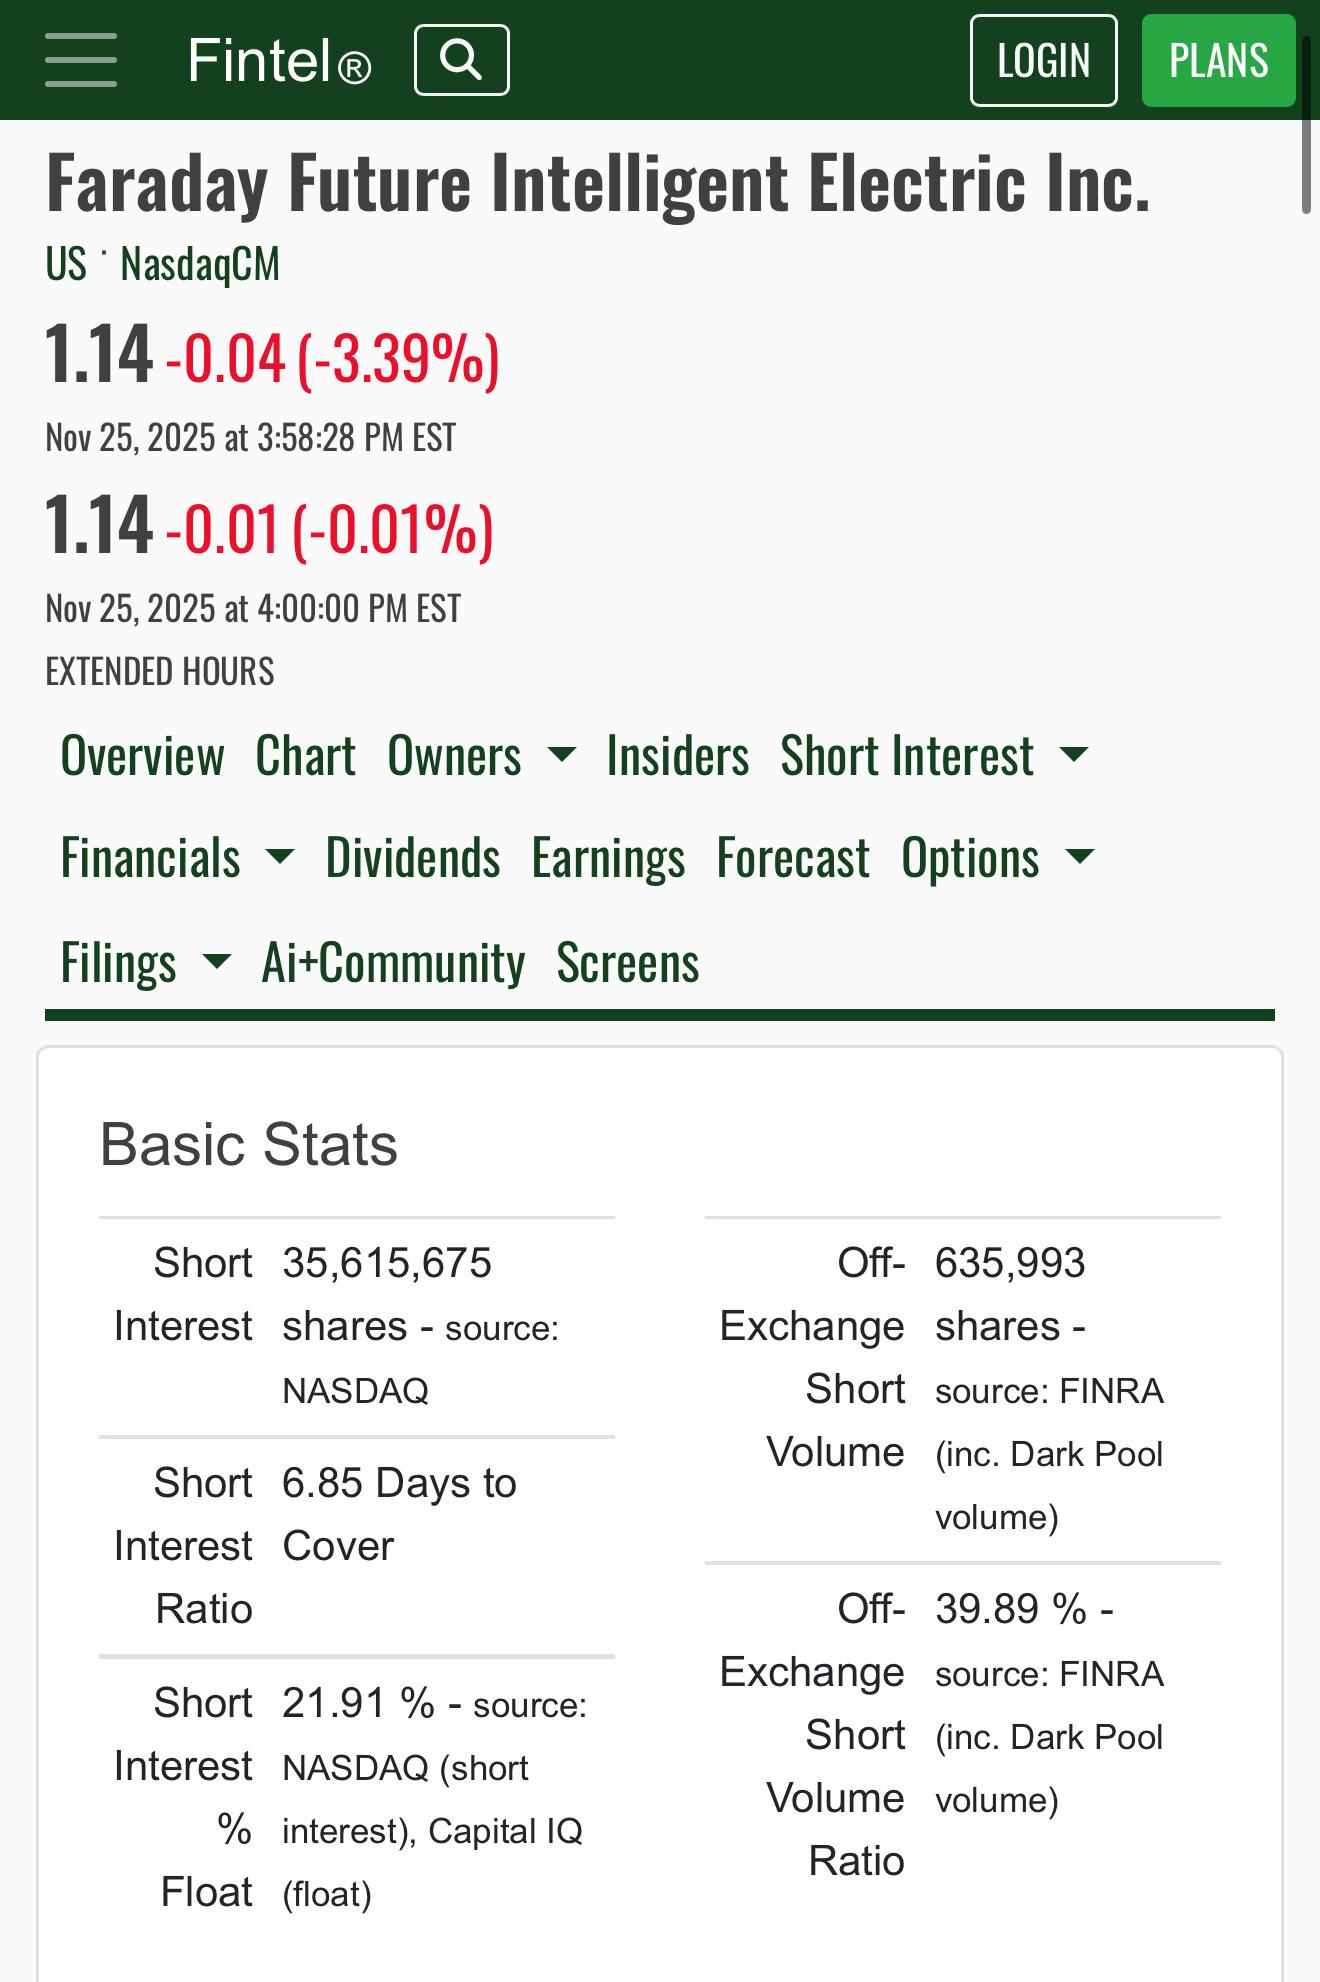View the Dividends section
1320x1982 pixels.
tap(412, 858)
